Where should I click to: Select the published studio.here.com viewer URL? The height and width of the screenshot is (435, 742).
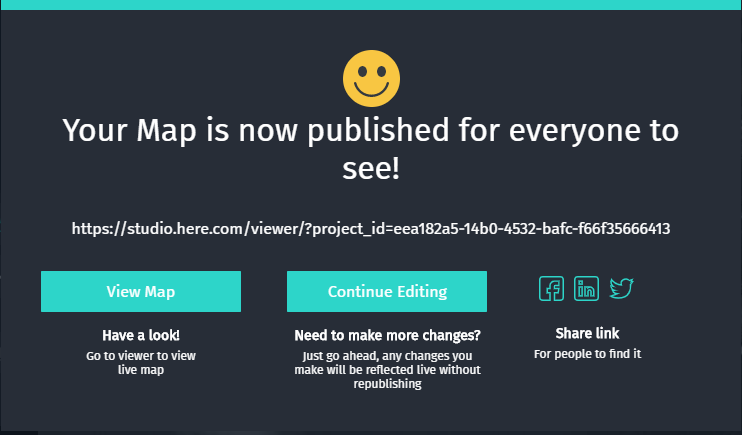371,229
